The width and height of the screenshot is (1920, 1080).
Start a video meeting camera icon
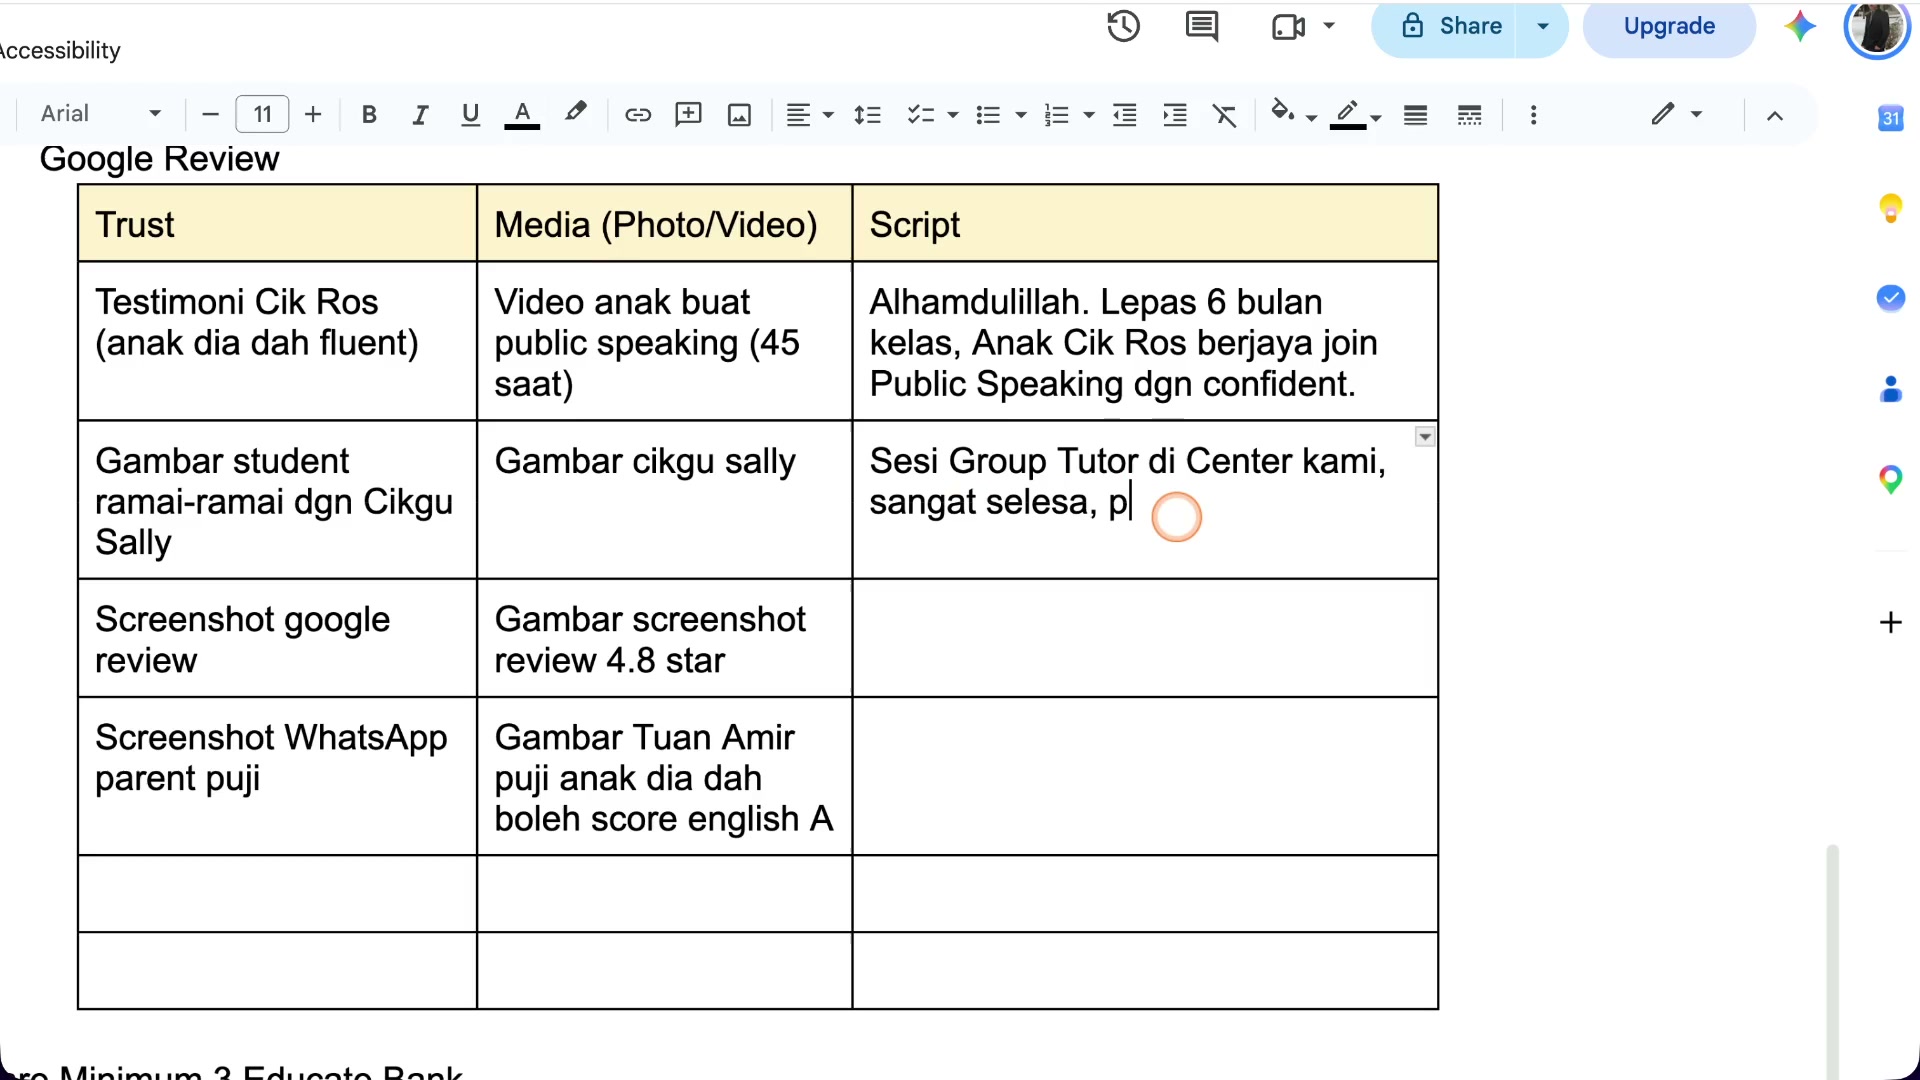(x=1288, y=26)
